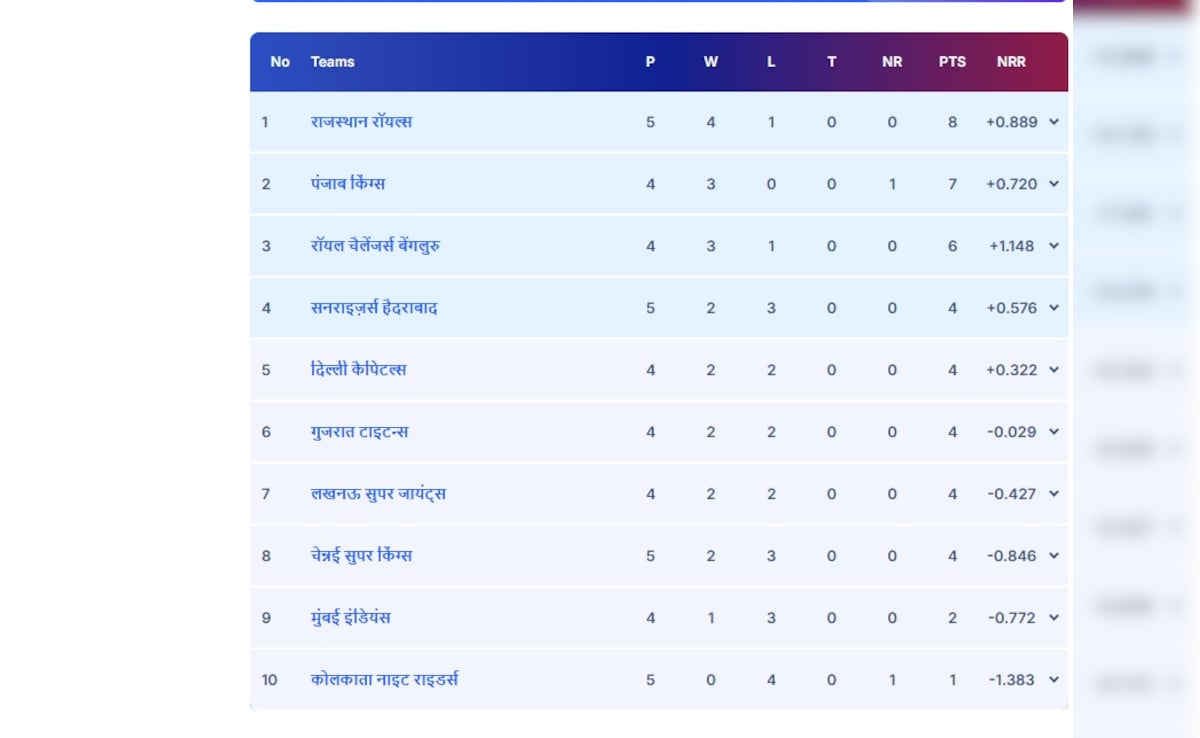
Task: Show details for मुंबई इंडियंस row
Action: coord(1054,618)
